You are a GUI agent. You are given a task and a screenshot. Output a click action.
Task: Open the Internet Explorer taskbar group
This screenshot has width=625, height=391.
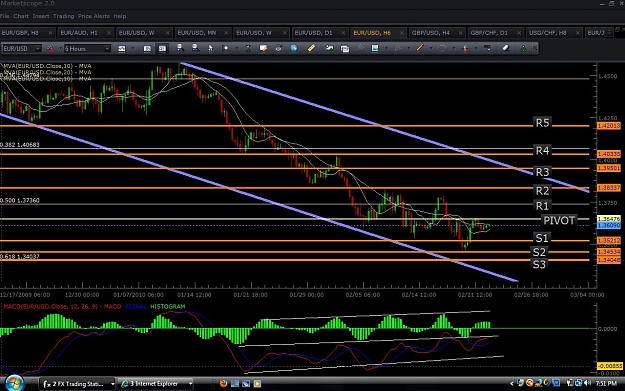coord(157,384)
